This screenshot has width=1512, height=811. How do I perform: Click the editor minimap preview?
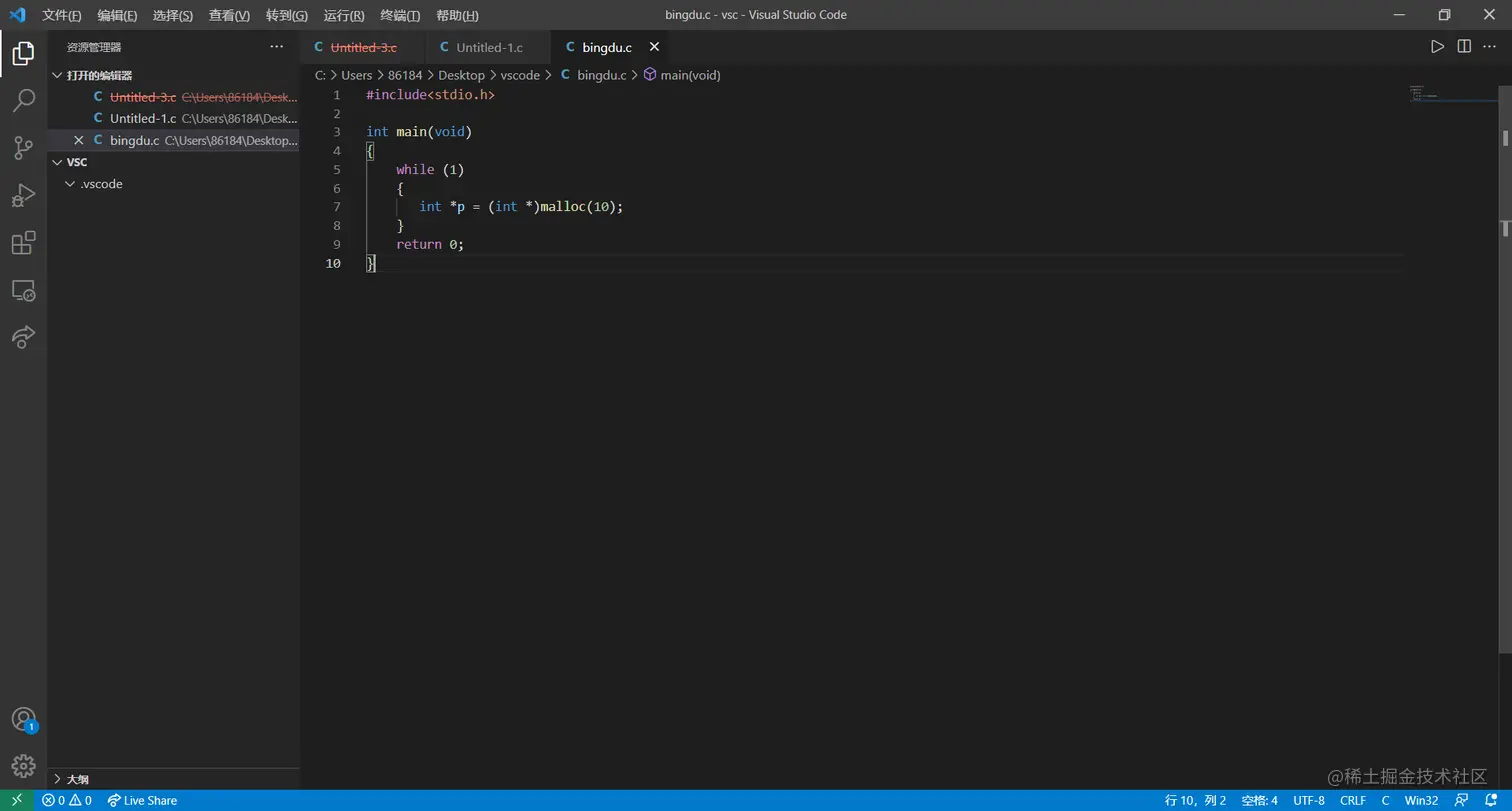(x=1451, y=95)
